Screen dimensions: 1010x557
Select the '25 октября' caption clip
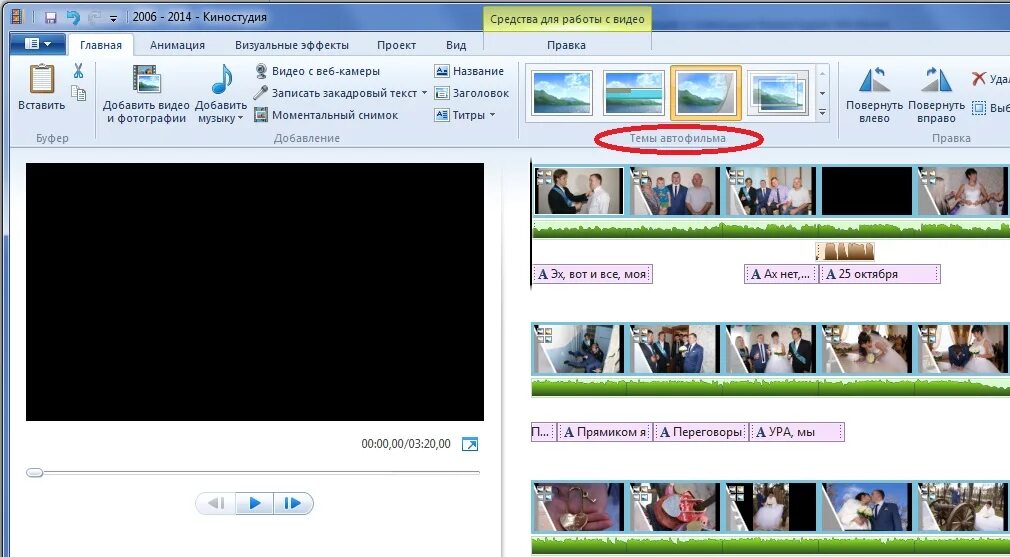pos(879,274)
